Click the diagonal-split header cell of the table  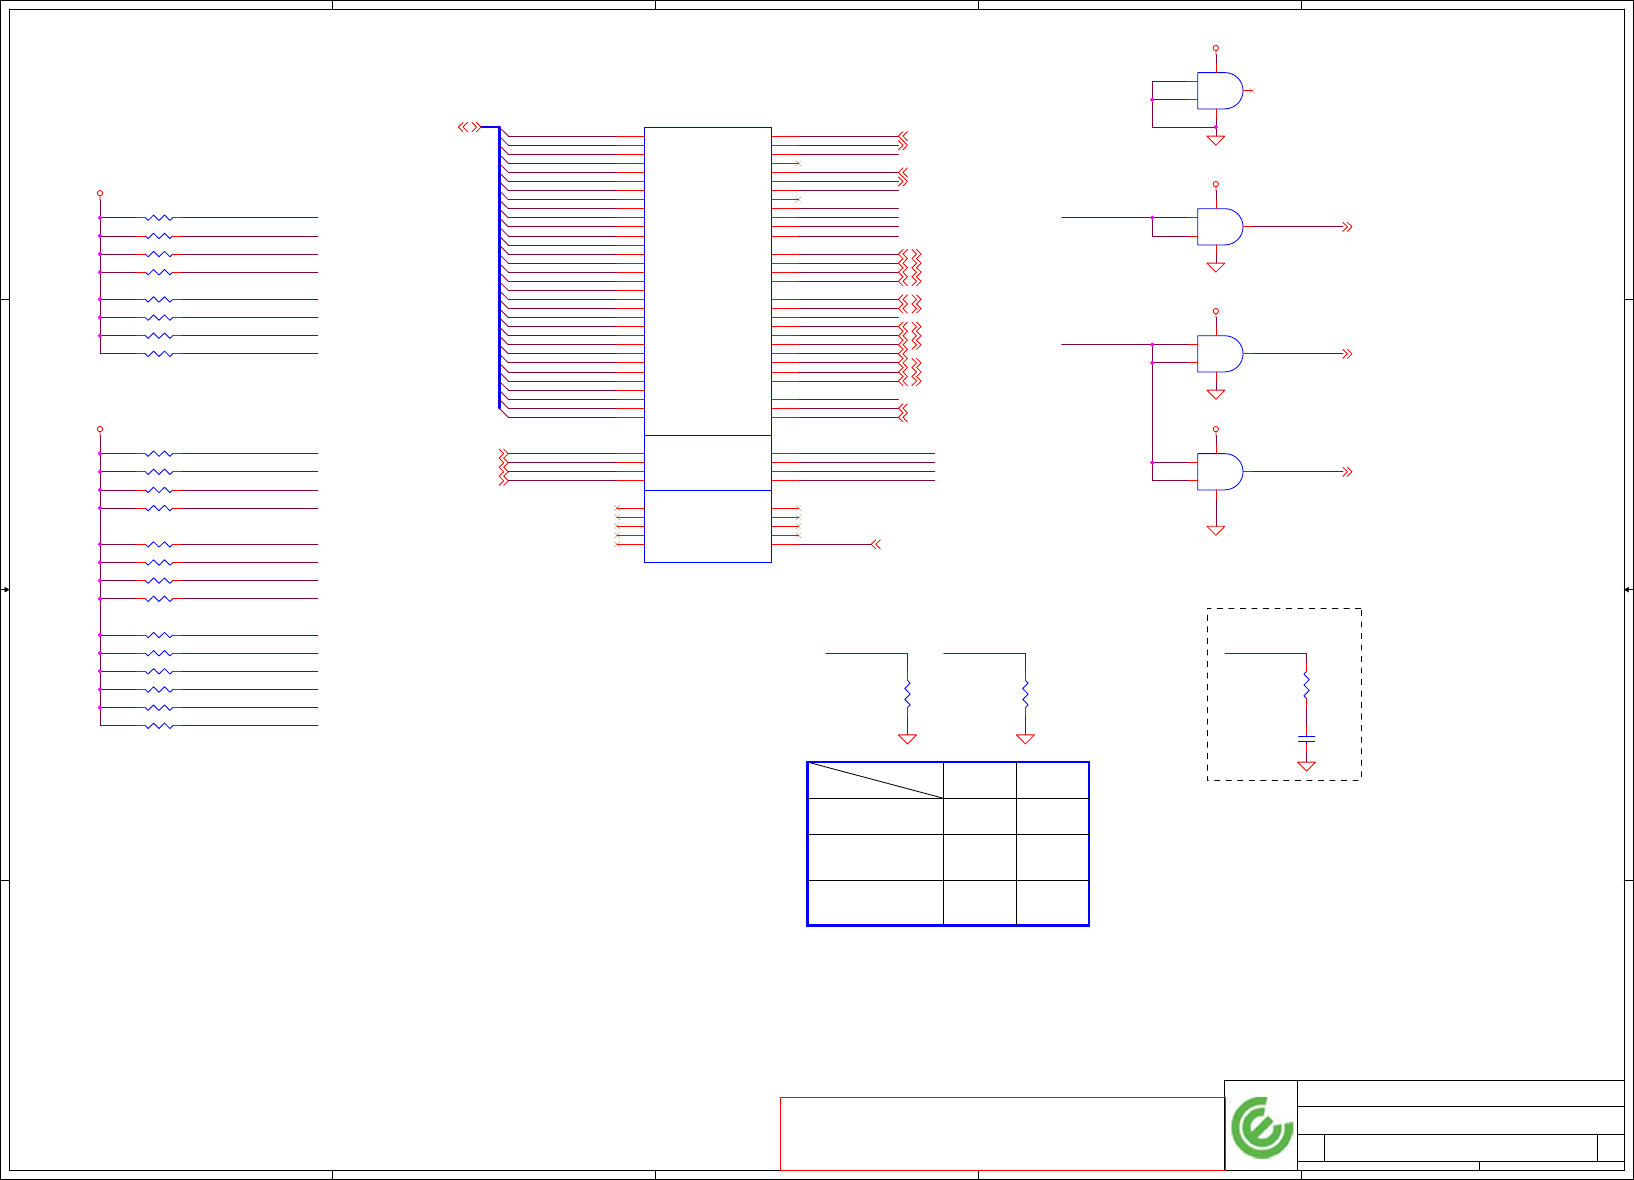point(876,780)
